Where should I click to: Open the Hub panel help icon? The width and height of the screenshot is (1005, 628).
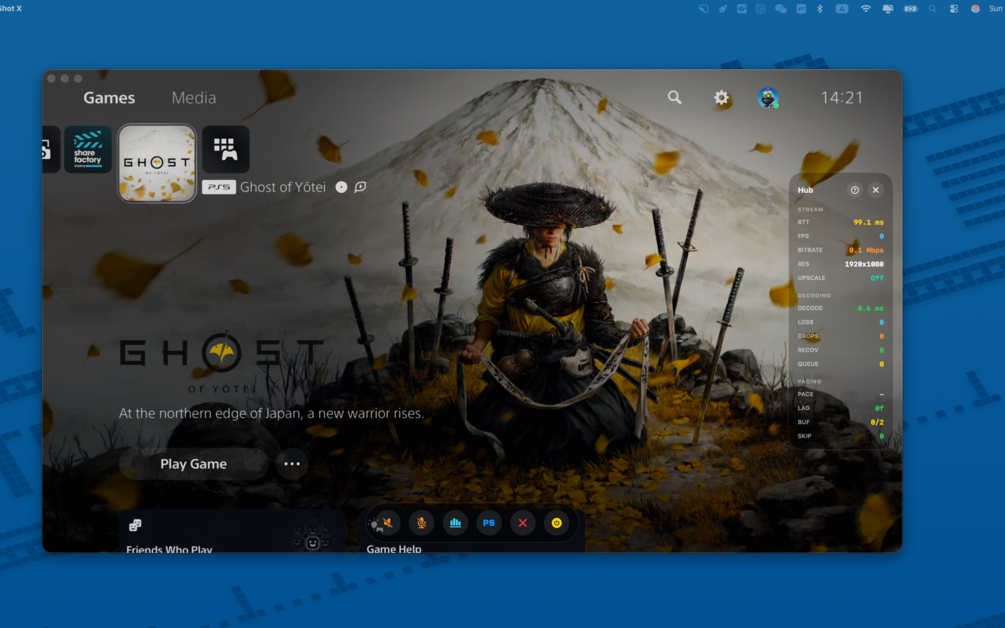(854, 190)
